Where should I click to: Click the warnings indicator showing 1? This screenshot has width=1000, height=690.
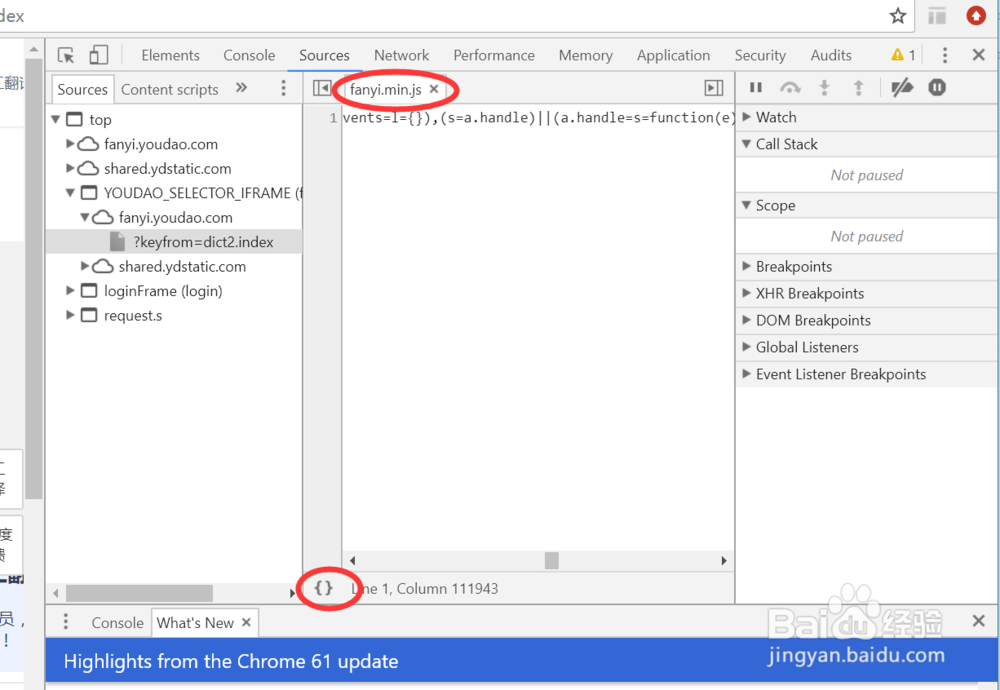tap(901, 55)
